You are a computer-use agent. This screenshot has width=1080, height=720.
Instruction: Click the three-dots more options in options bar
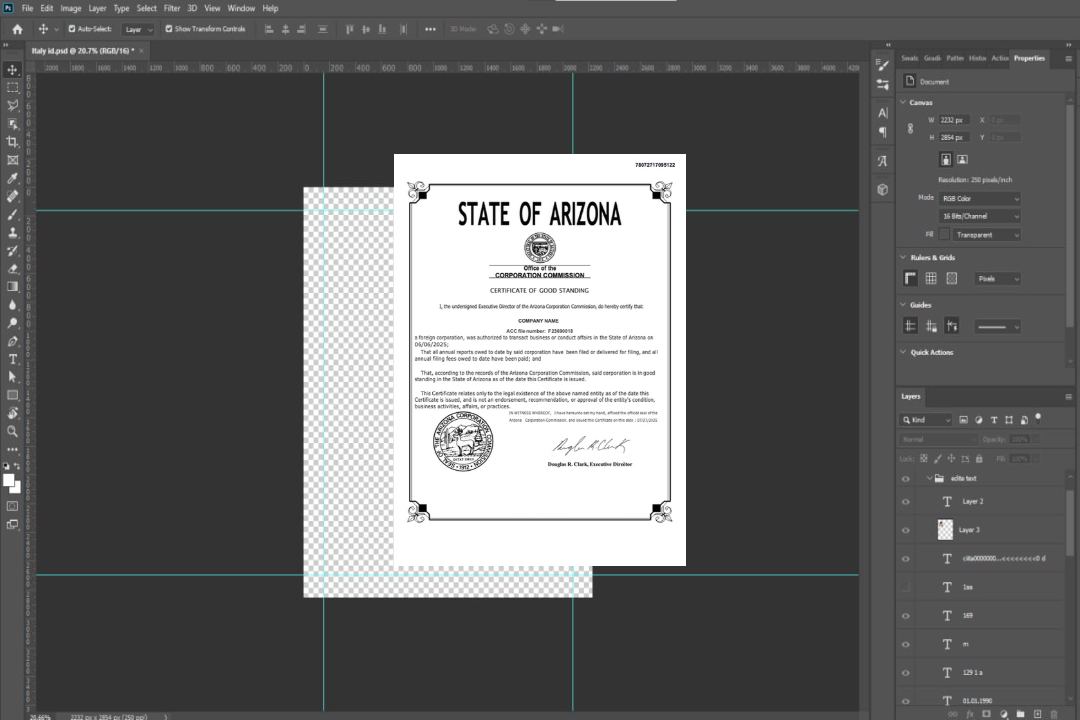pos(430,29)
